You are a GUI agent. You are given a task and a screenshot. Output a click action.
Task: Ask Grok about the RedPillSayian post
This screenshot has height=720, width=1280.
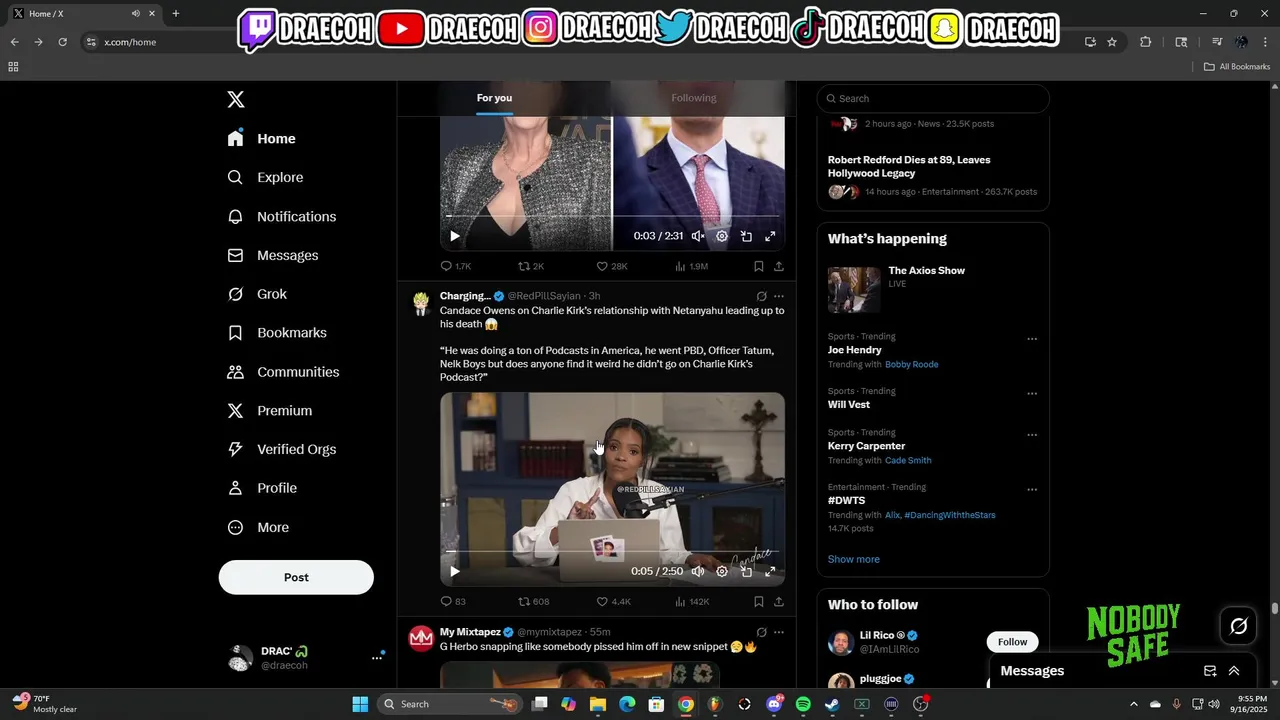point(761,296)
